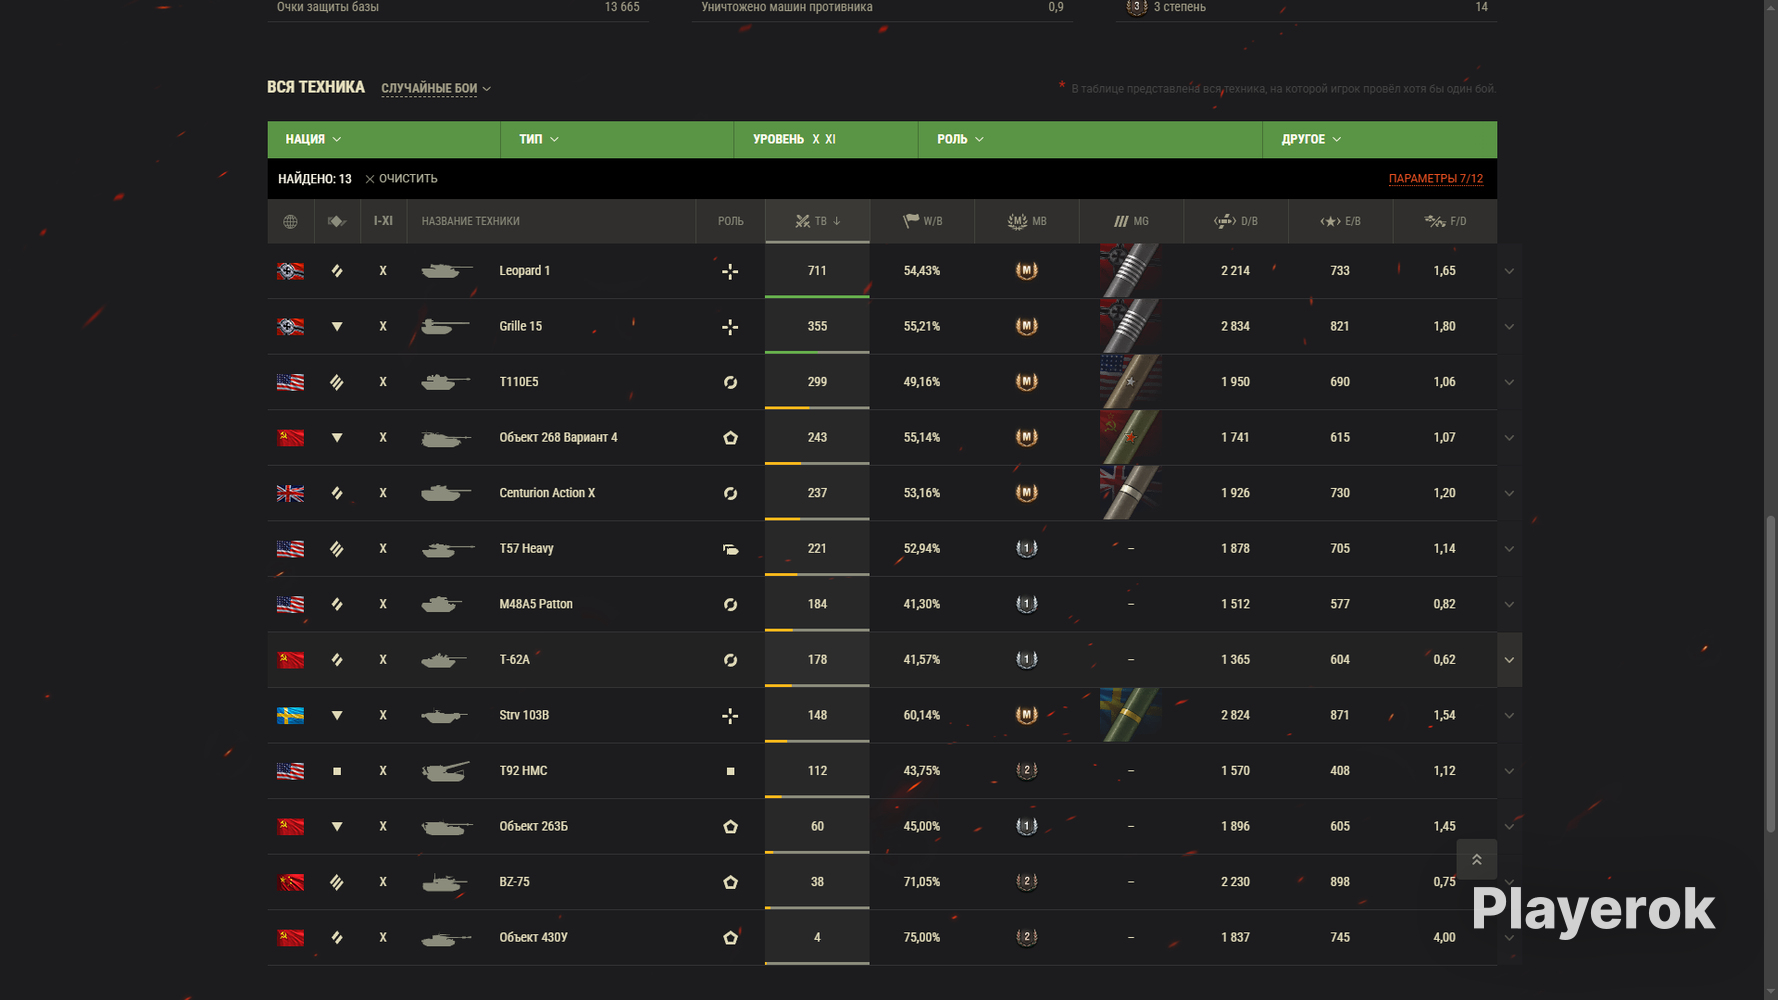
Task: Open the Случайные бои battle type dropdown
Action: coord(436,89)
